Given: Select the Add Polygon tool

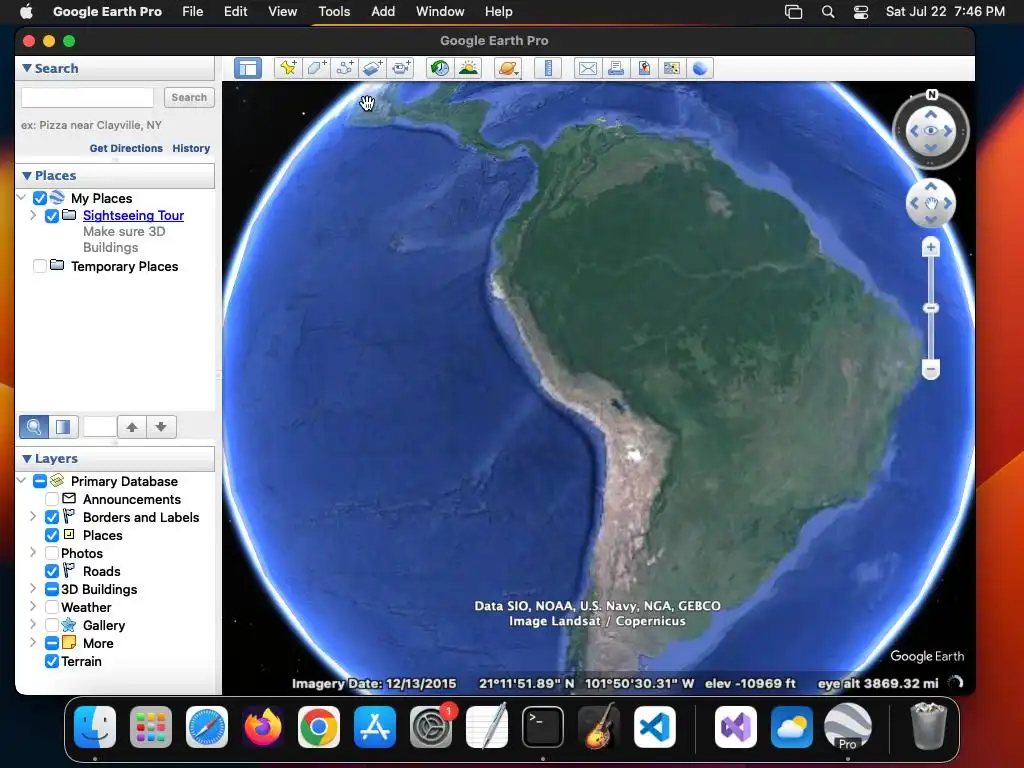Looking at the screenshot, I should click(317, 68).
